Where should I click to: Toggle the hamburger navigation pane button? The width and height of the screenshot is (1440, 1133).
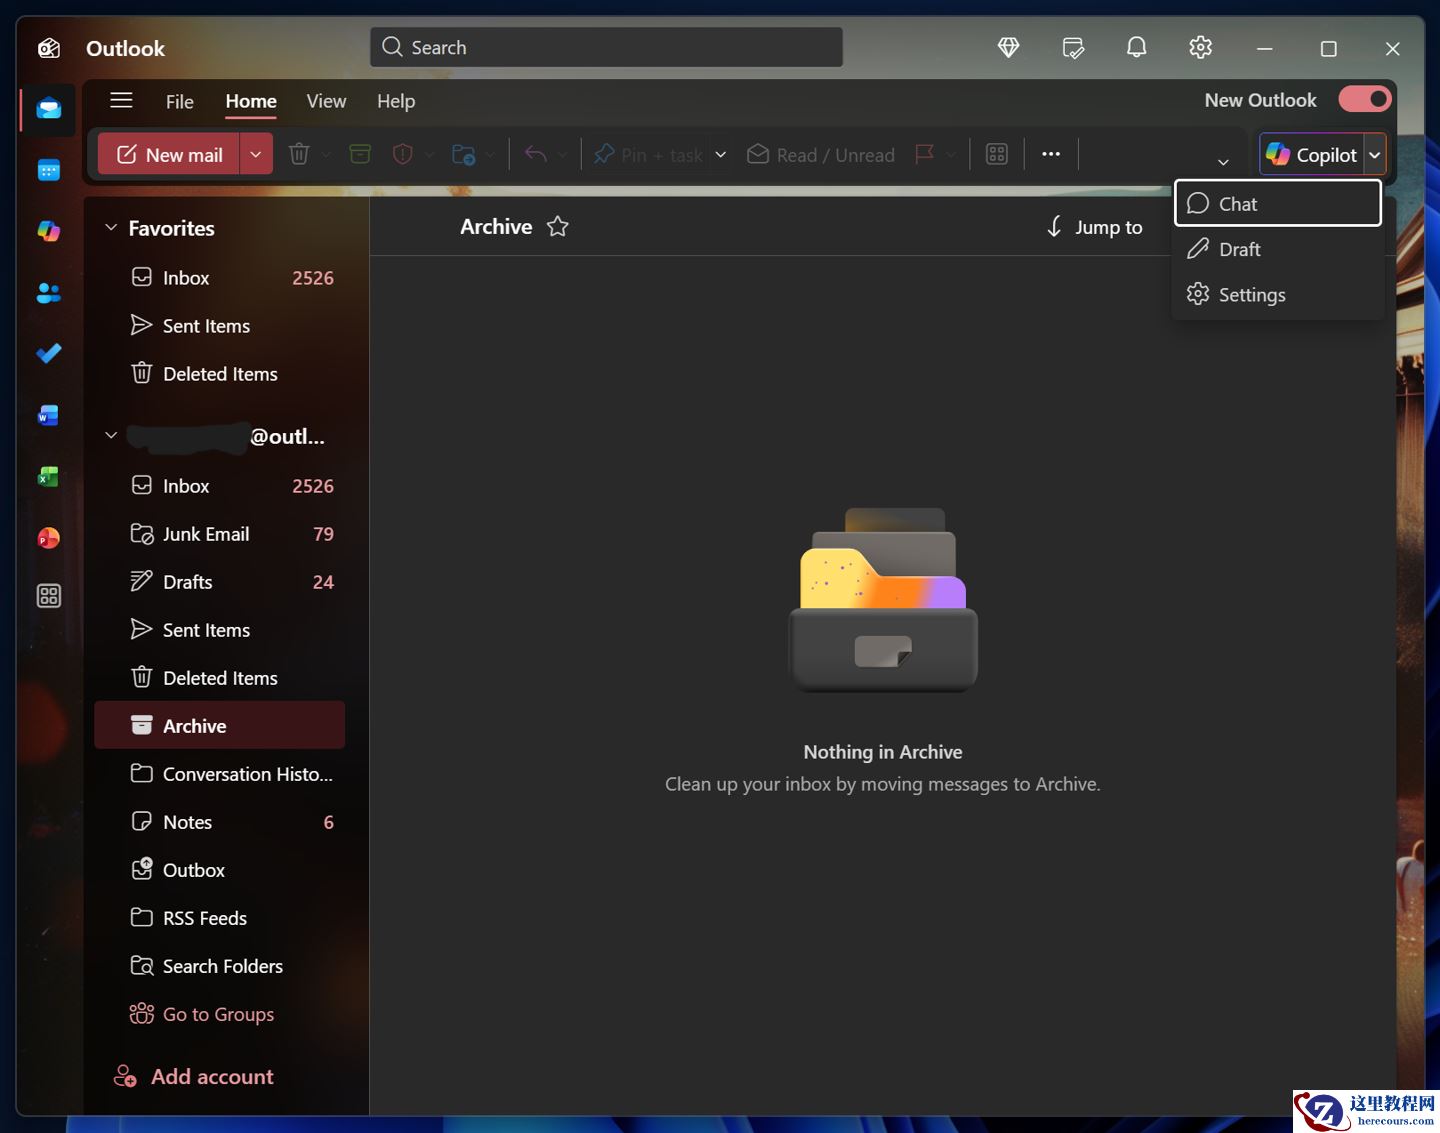pyautogui.click(x=121, y=100)
